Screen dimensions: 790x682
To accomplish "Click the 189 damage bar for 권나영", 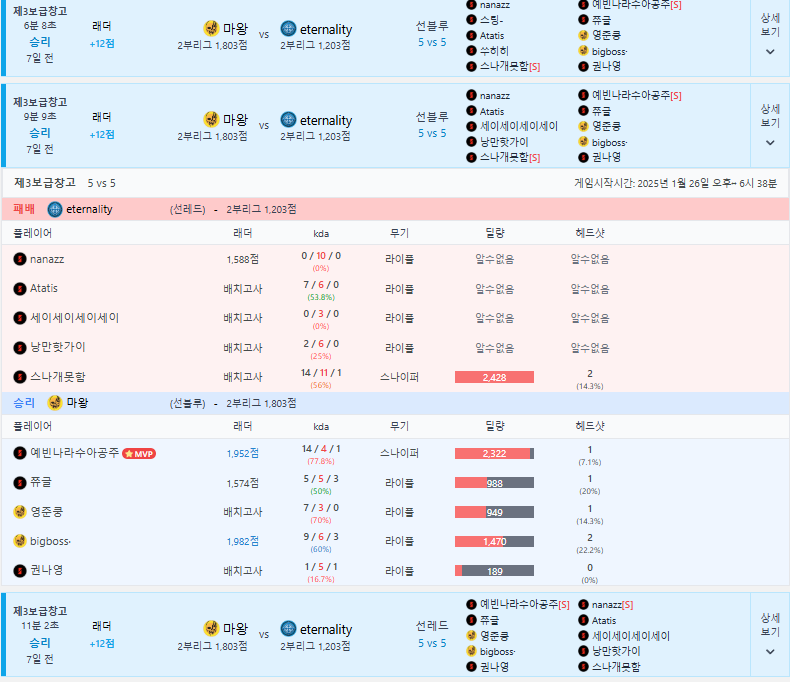I will point(494,571).
